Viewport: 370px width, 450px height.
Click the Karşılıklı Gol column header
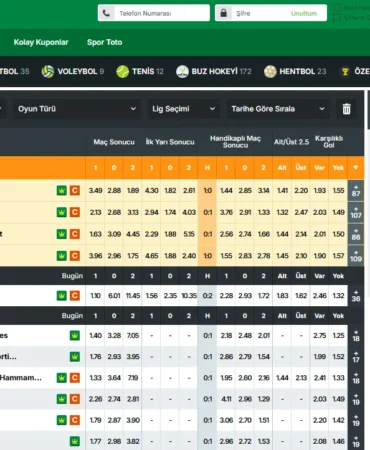329,142
